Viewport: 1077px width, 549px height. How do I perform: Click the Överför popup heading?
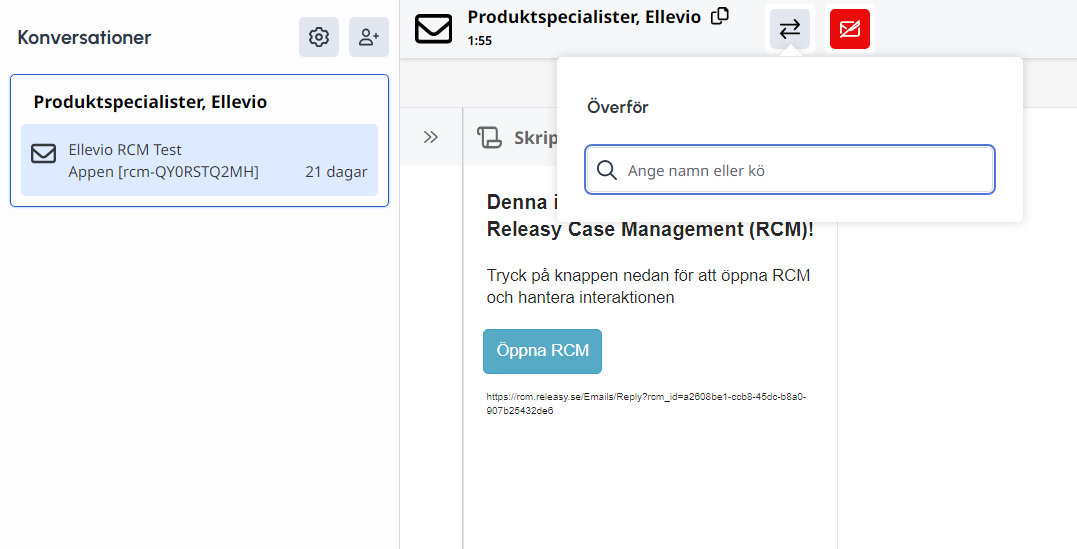click(x=617, y=107)
